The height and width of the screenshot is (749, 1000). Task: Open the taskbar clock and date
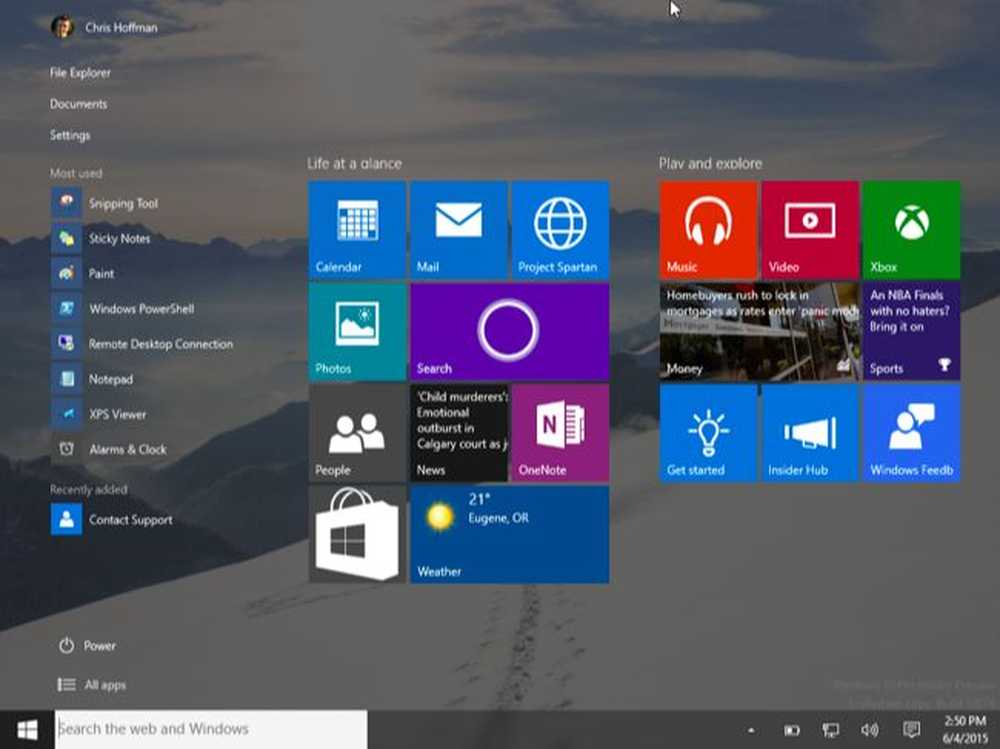(965, 729)
